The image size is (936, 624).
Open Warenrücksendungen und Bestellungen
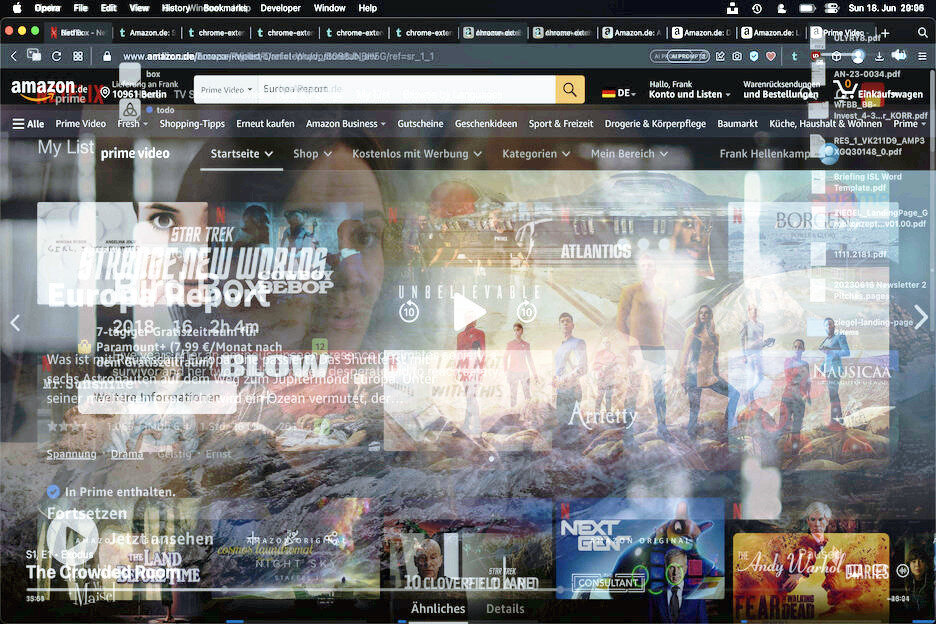(x=781, y=90)
